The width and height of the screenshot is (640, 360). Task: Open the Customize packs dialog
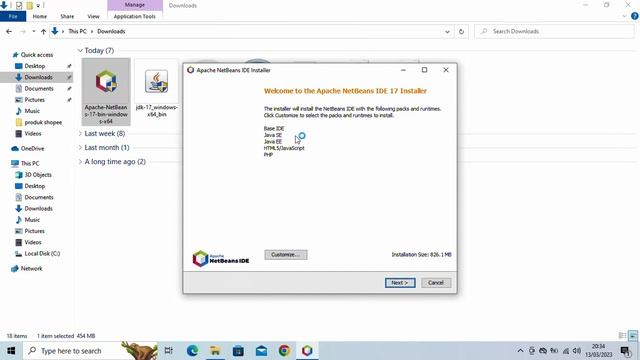[x=286, y=254]
